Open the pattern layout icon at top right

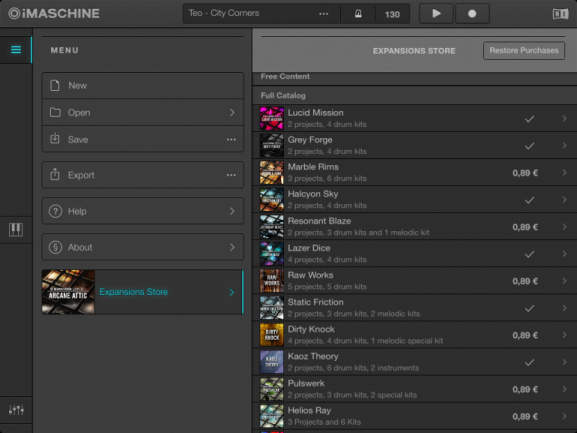tap(560, 14)
